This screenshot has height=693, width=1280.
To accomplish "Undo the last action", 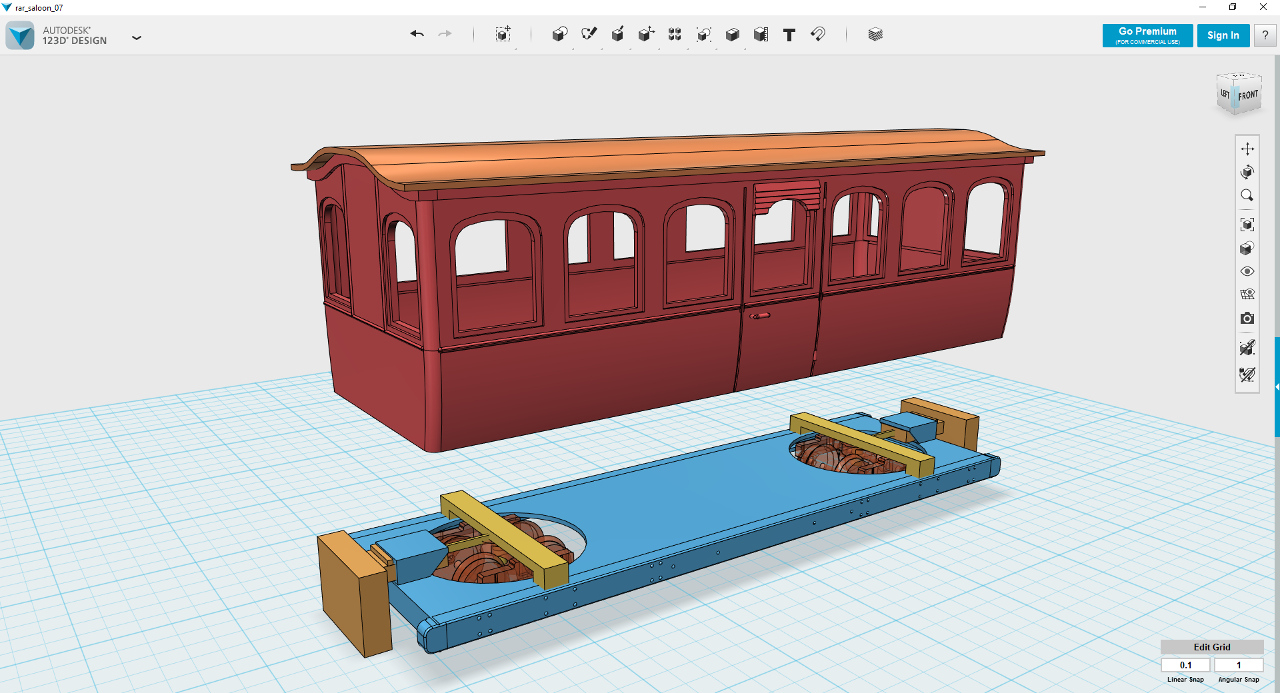I will 417,34.
